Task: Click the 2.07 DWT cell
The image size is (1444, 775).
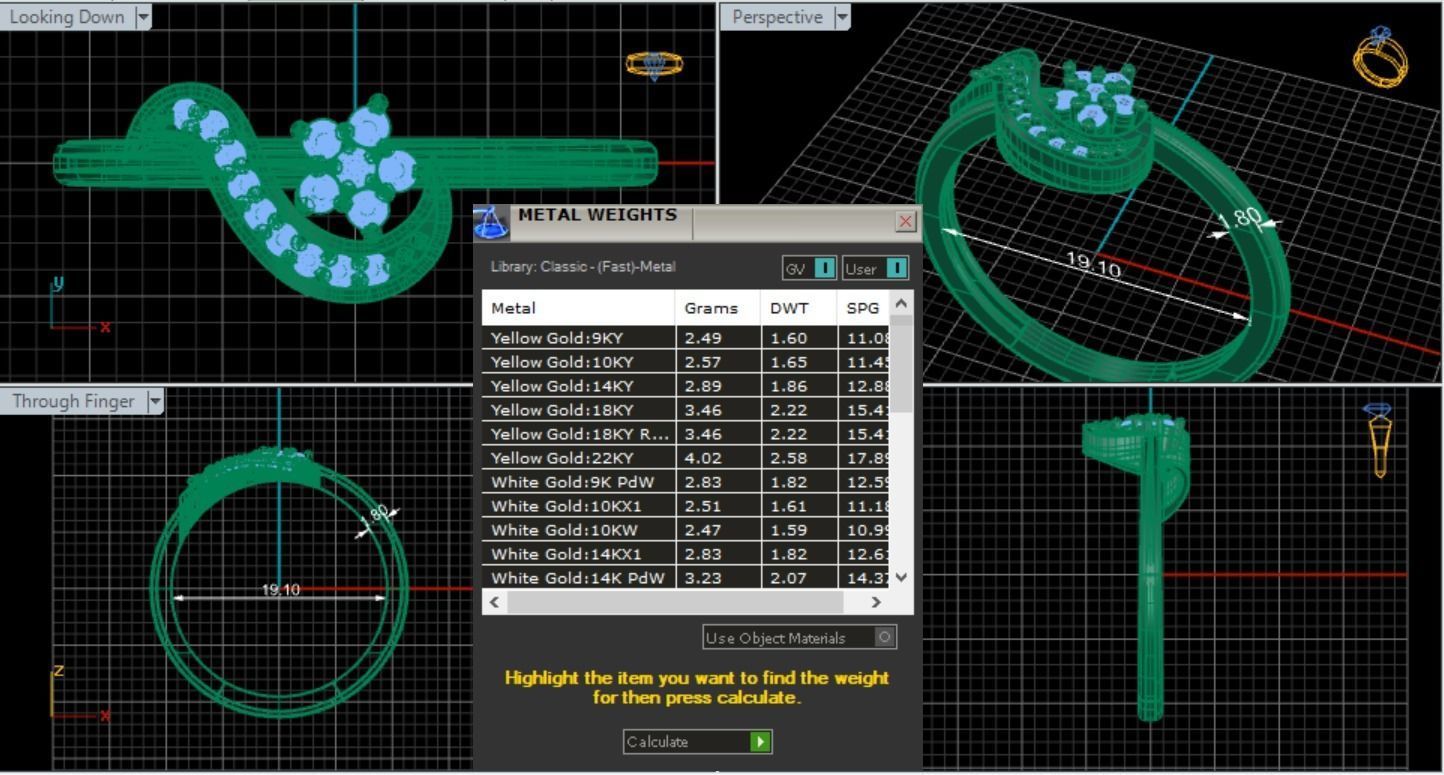Action: pos(799,578)
